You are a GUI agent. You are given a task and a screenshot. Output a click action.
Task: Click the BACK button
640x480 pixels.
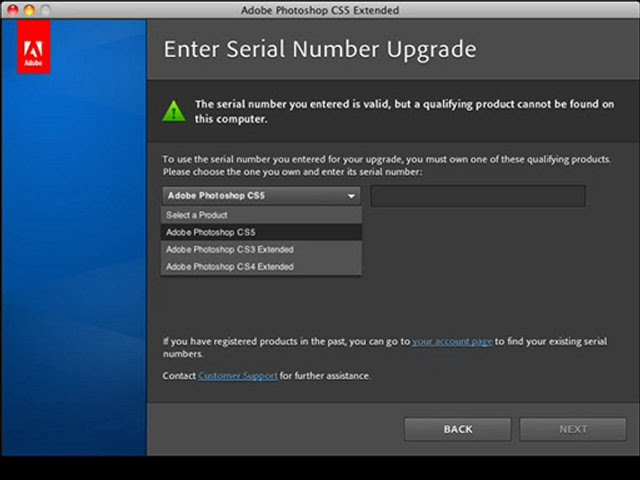point(458,429)
